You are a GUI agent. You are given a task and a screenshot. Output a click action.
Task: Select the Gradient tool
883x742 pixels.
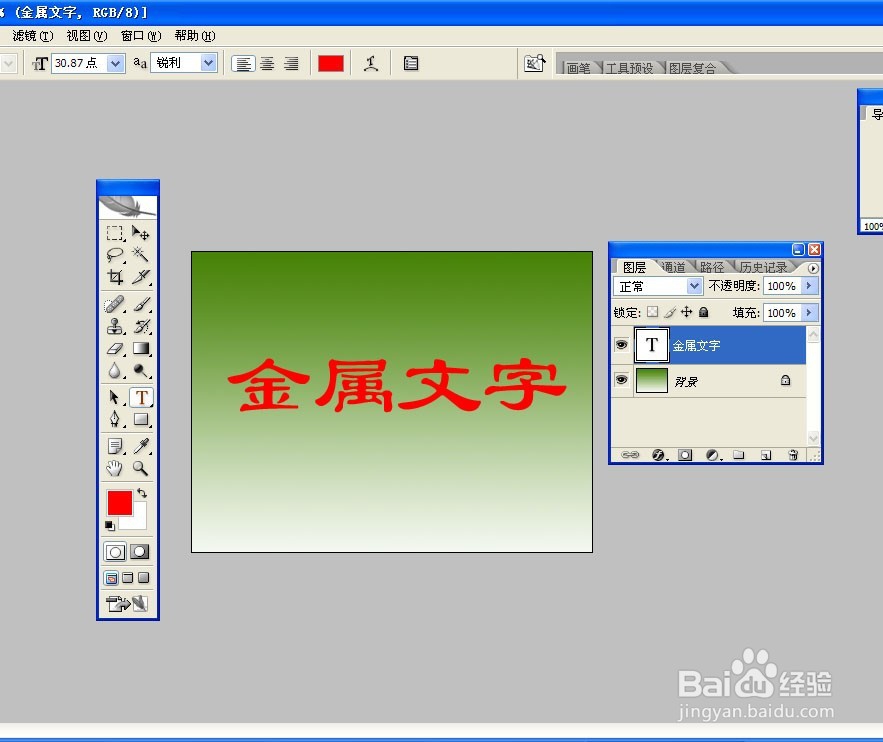141,349
